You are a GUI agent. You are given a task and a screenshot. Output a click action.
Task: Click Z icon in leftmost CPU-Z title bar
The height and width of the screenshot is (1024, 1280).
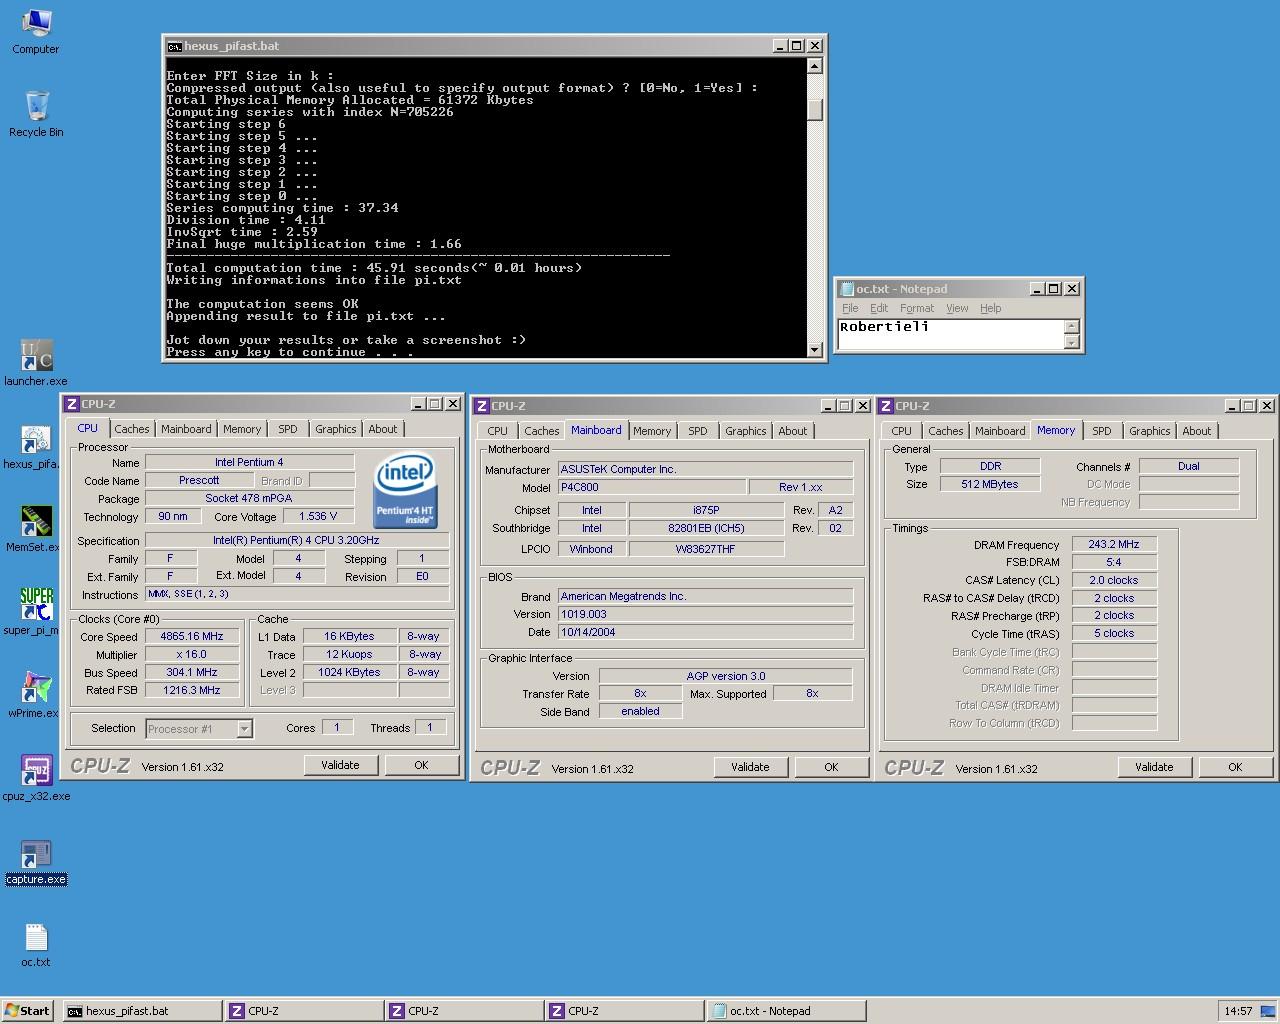(72, 404)
